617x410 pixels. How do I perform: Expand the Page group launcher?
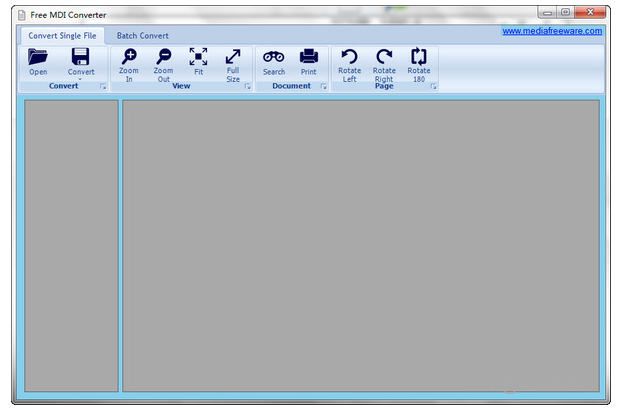[x=433, y=88]
